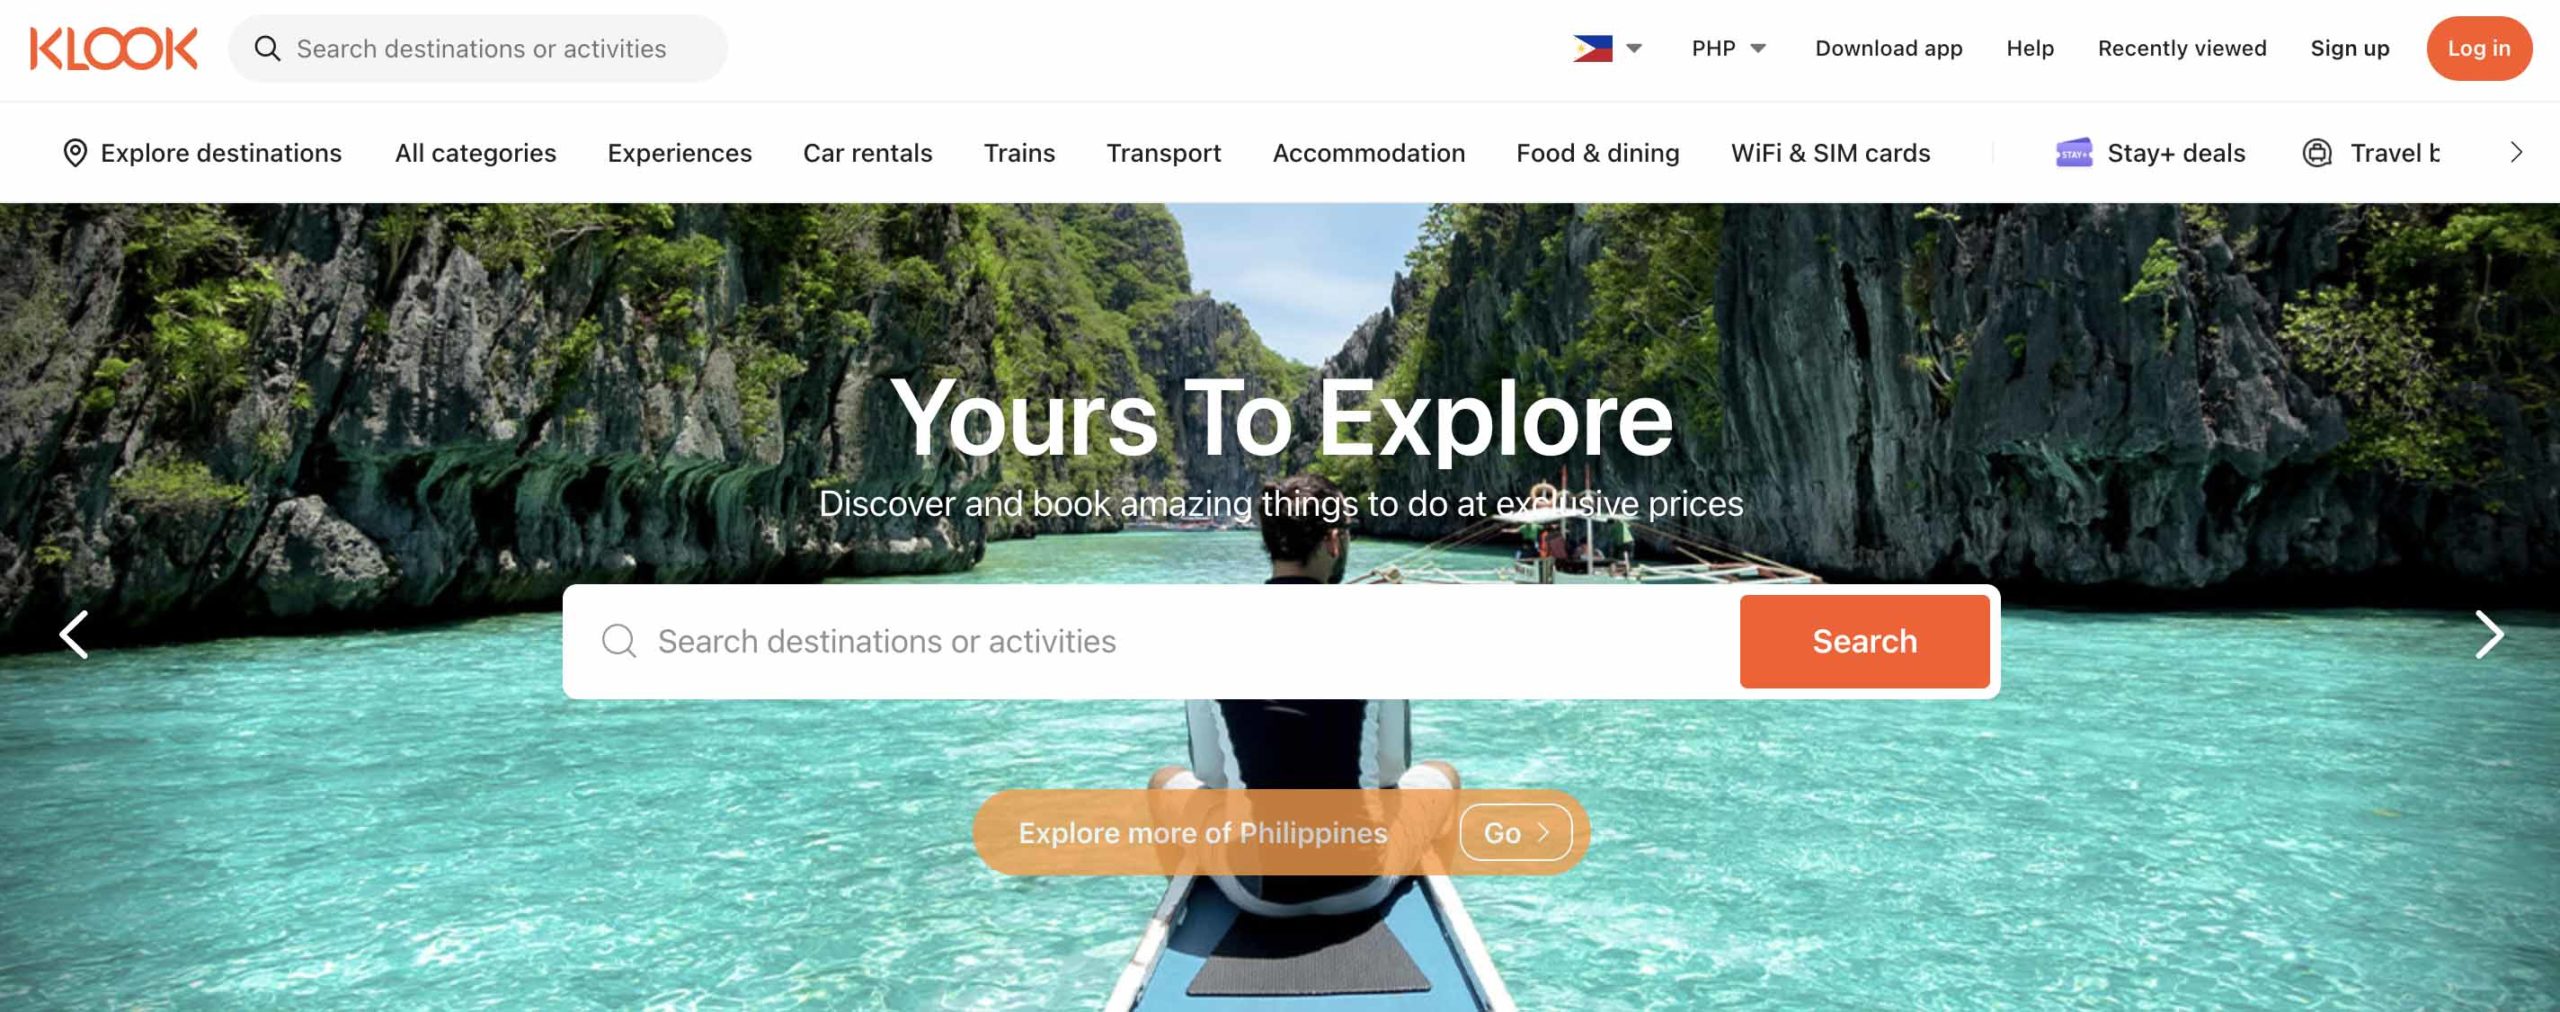Focus the hero search destinations input field
The width and height of the screenshot is (2560, 1012).
click(1150, 641)
